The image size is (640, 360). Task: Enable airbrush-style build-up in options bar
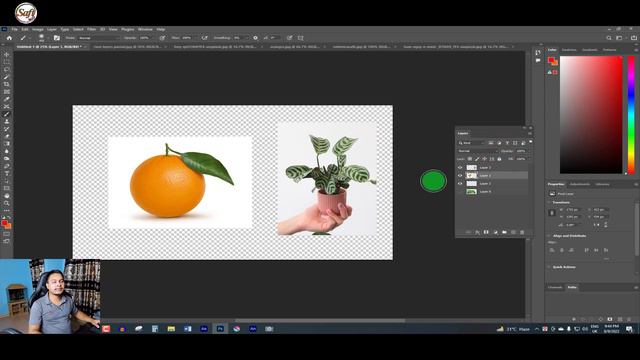(x=205, y=38)
